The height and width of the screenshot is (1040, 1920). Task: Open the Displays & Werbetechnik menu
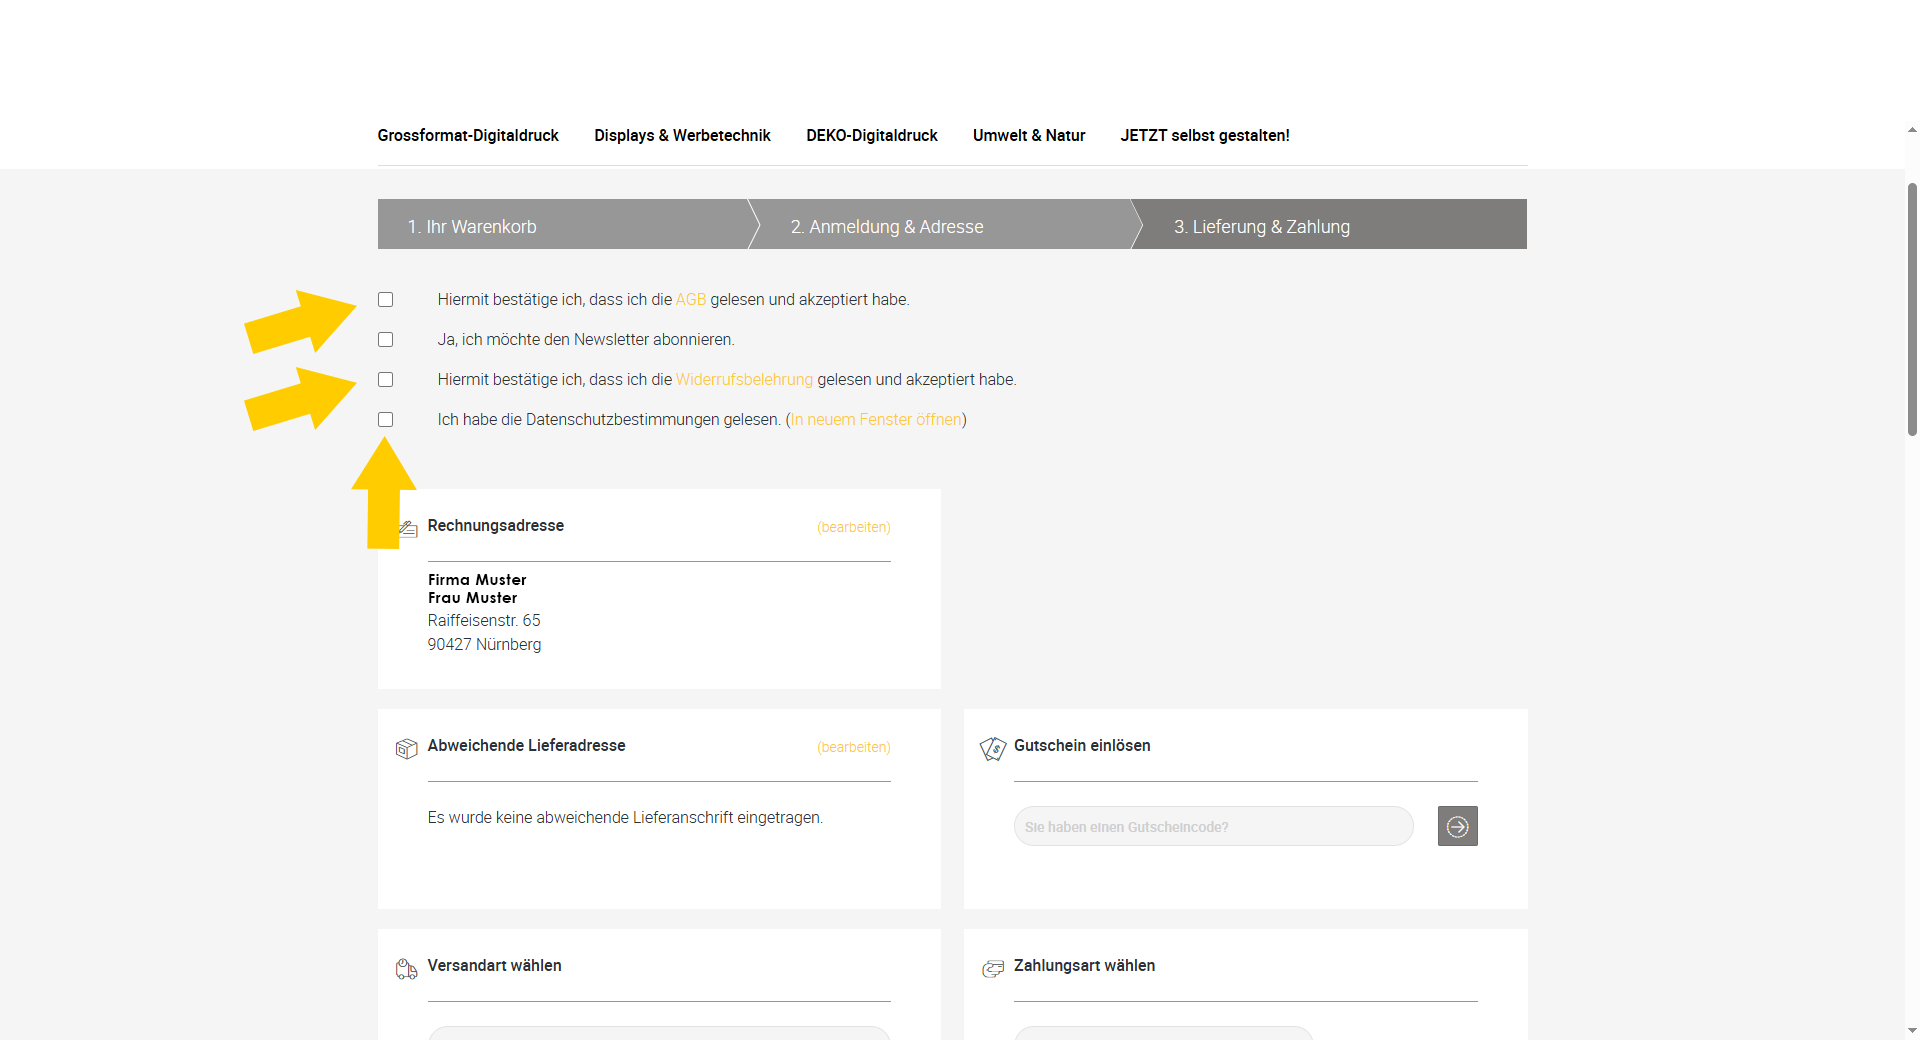(682, 136)
